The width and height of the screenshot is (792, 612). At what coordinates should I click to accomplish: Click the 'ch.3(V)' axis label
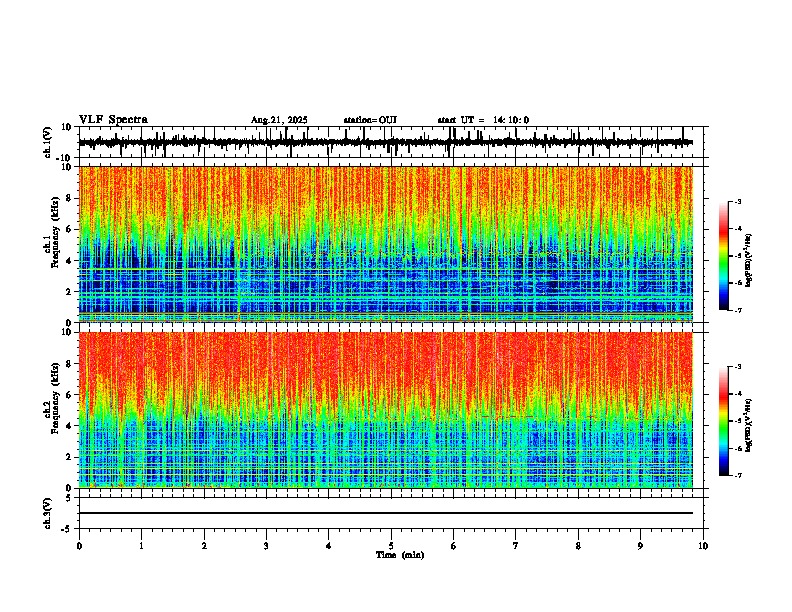pos(48,514)
